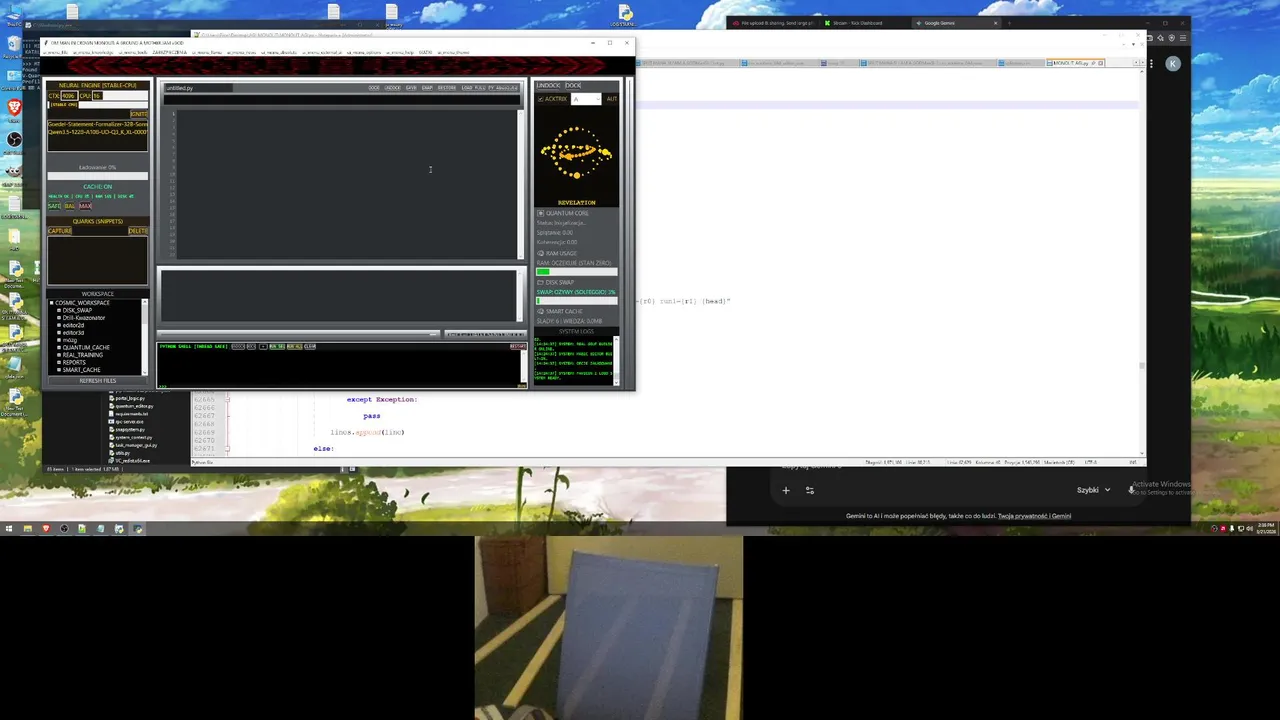
Task: Click the Brave icon on the desktop
Action: coord(14,107)
